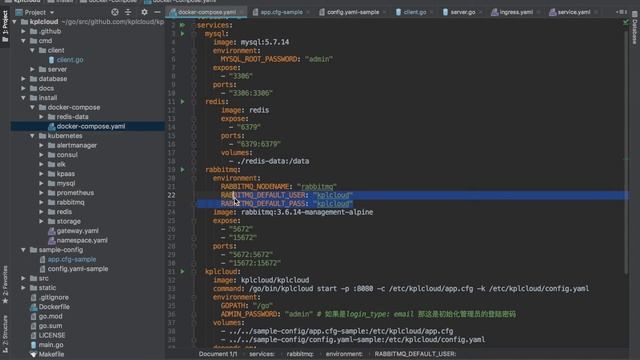Switch to the service.yaml tab
The width and height of the screenshot is (640, 360).
[x=573, y=12]
